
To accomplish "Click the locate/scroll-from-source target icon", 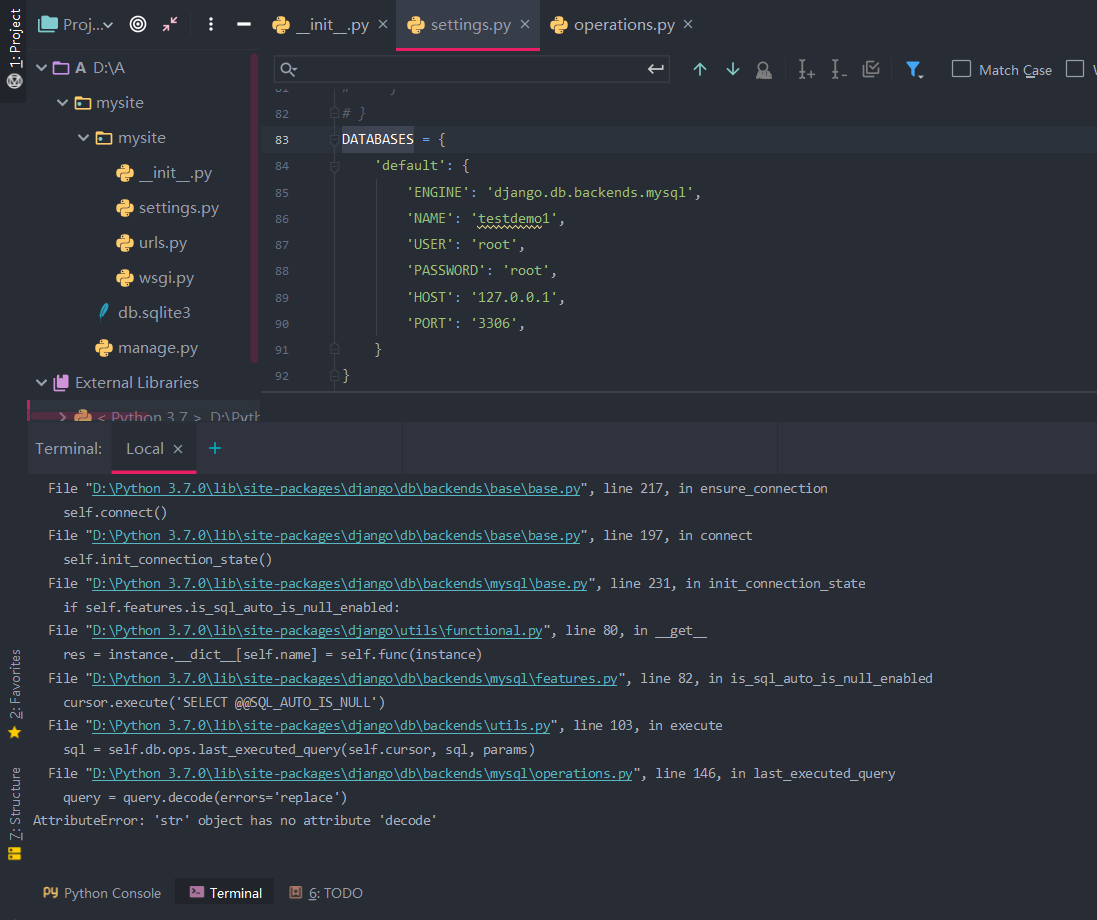I will (x=138, y=24).
